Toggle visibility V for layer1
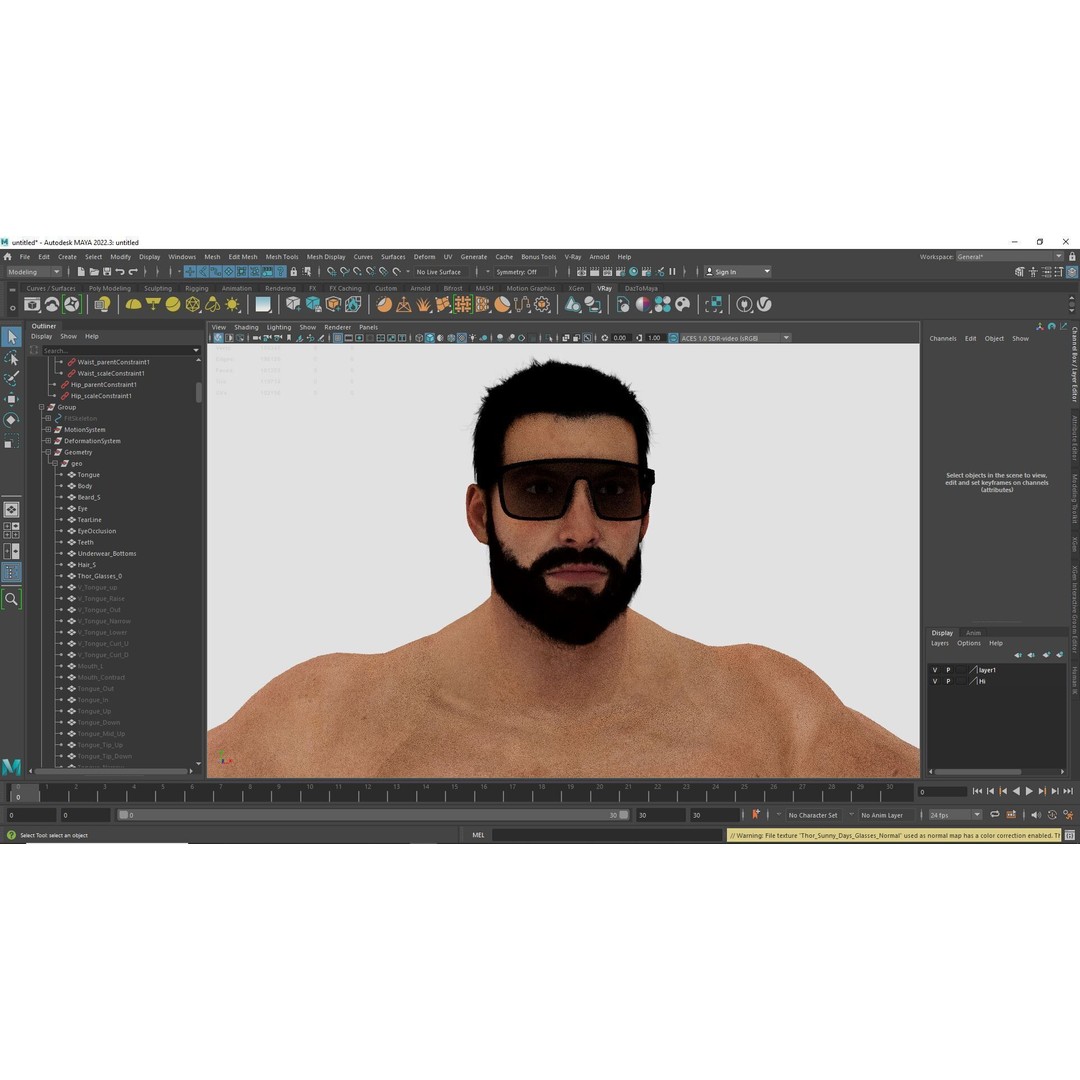Viewport: 1080px width, 1080px height. pos(935,670)
